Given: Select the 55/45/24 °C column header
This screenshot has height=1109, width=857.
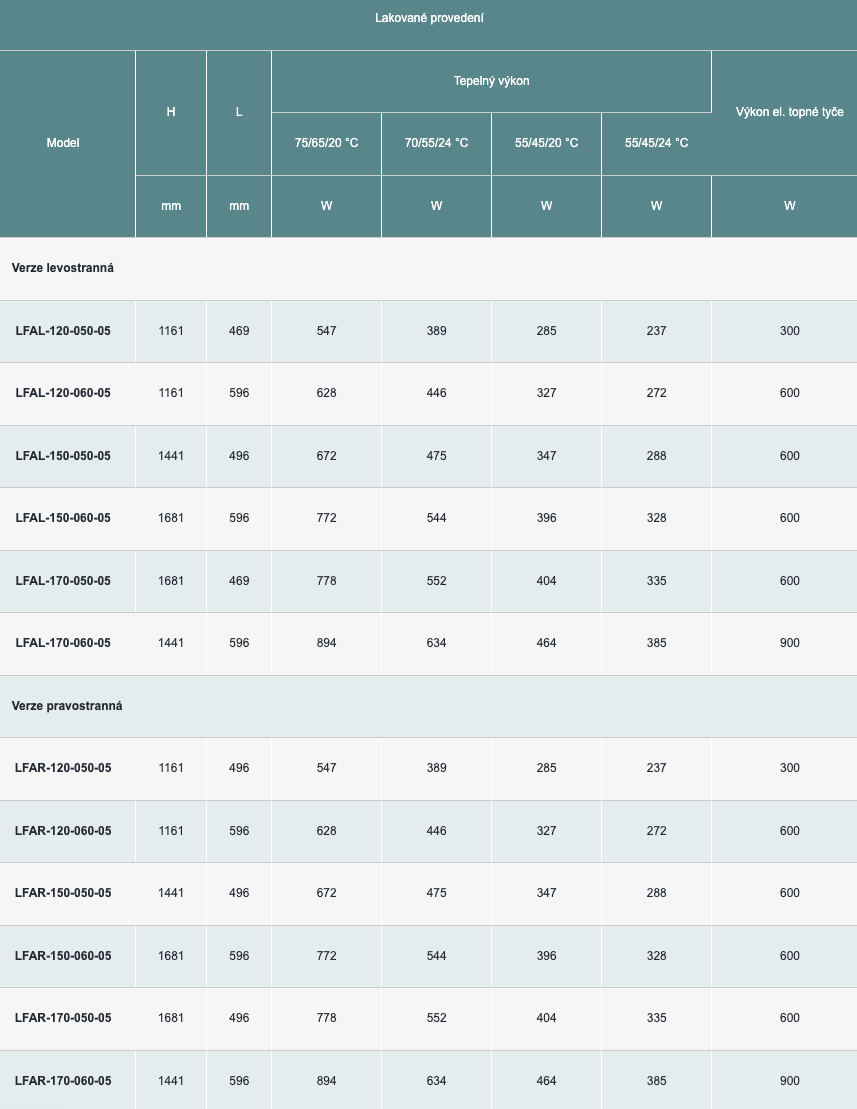Looking at the screenshot, I should [656, 143].
